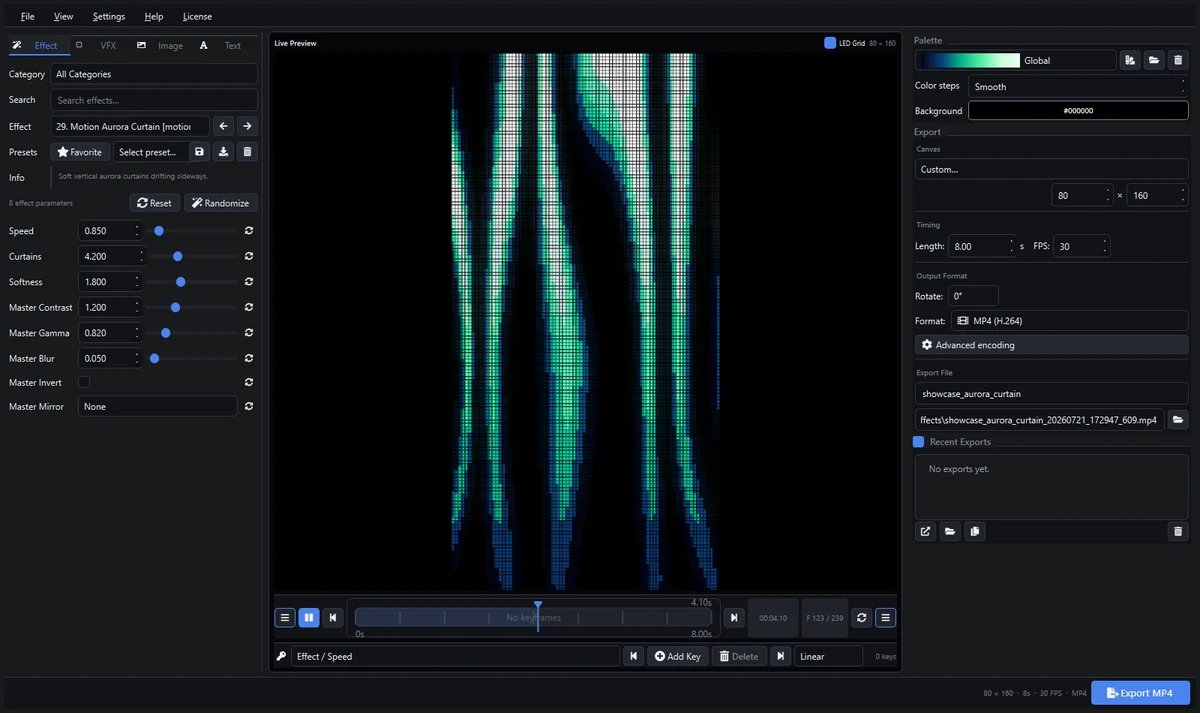The image size is (1200, 713).
Task: Open the left timeline menu icon
Action: (x=285, y=618)
